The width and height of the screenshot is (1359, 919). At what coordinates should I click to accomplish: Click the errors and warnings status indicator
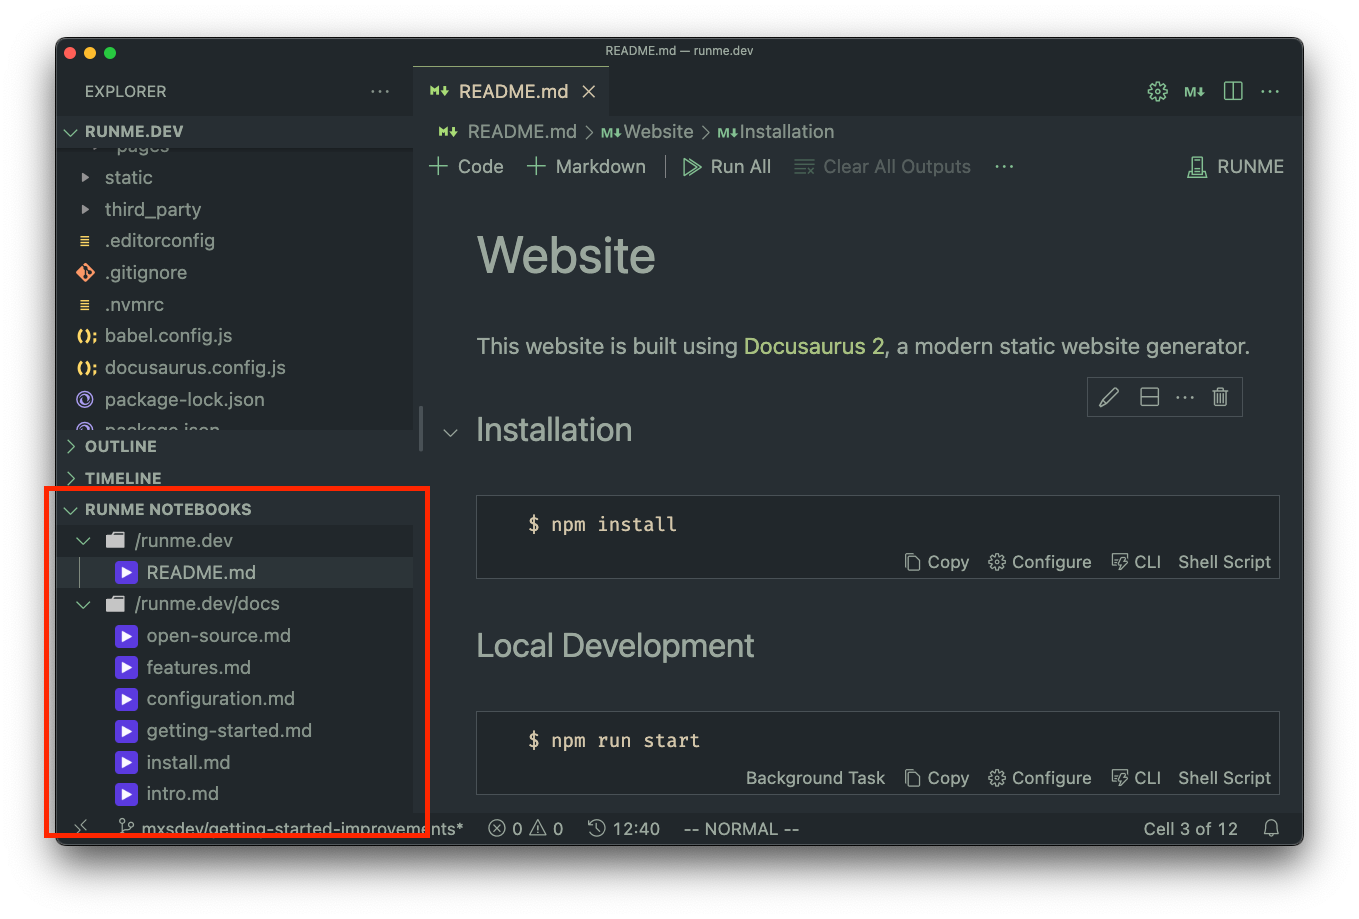point(526,828)
